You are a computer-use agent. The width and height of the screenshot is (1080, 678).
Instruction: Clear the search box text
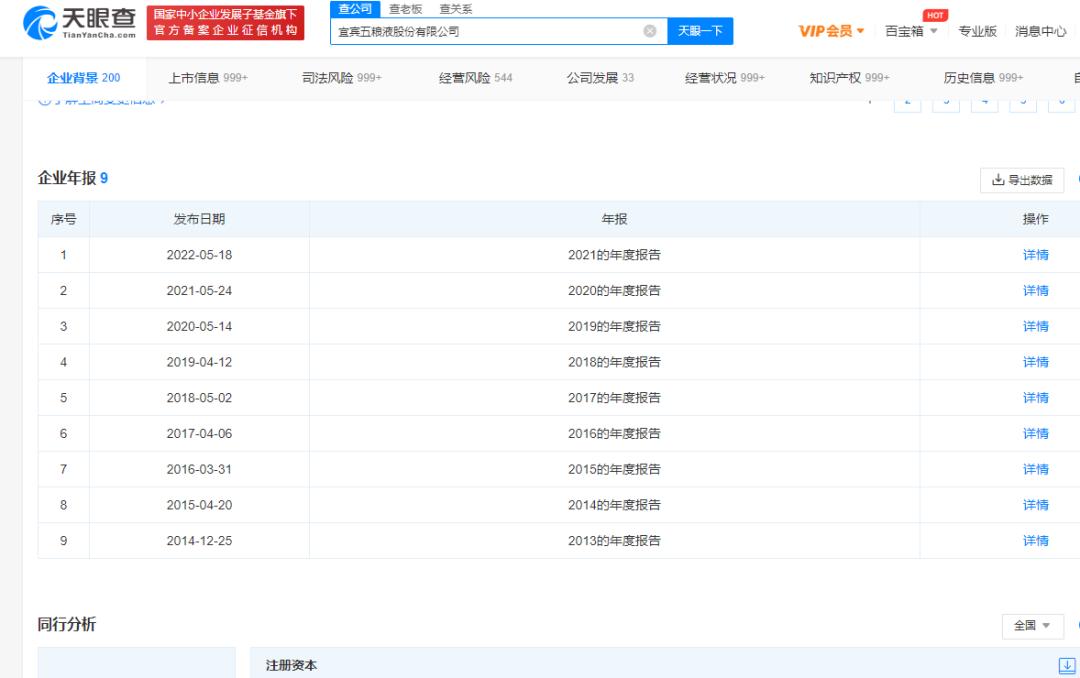click(650, 31)
